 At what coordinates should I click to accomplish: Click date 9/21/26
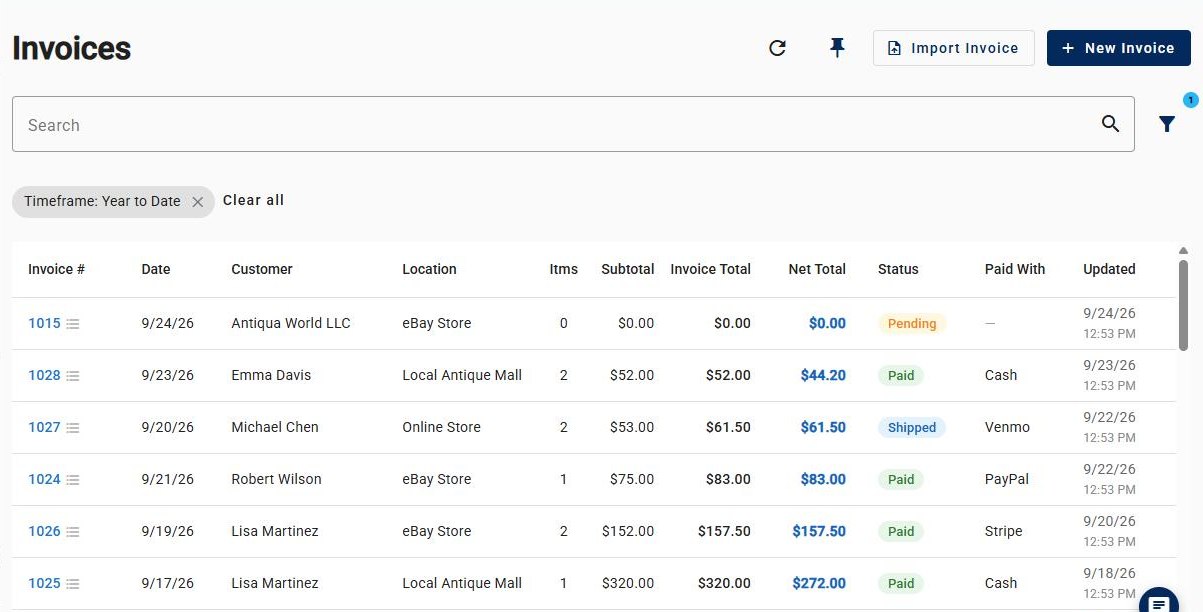[168, 479]
